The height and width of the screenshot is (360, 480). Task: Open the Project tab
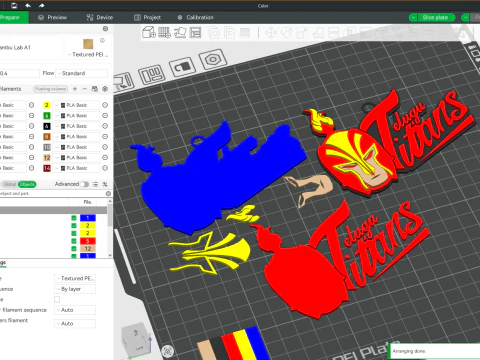click(x=147, y=17)
